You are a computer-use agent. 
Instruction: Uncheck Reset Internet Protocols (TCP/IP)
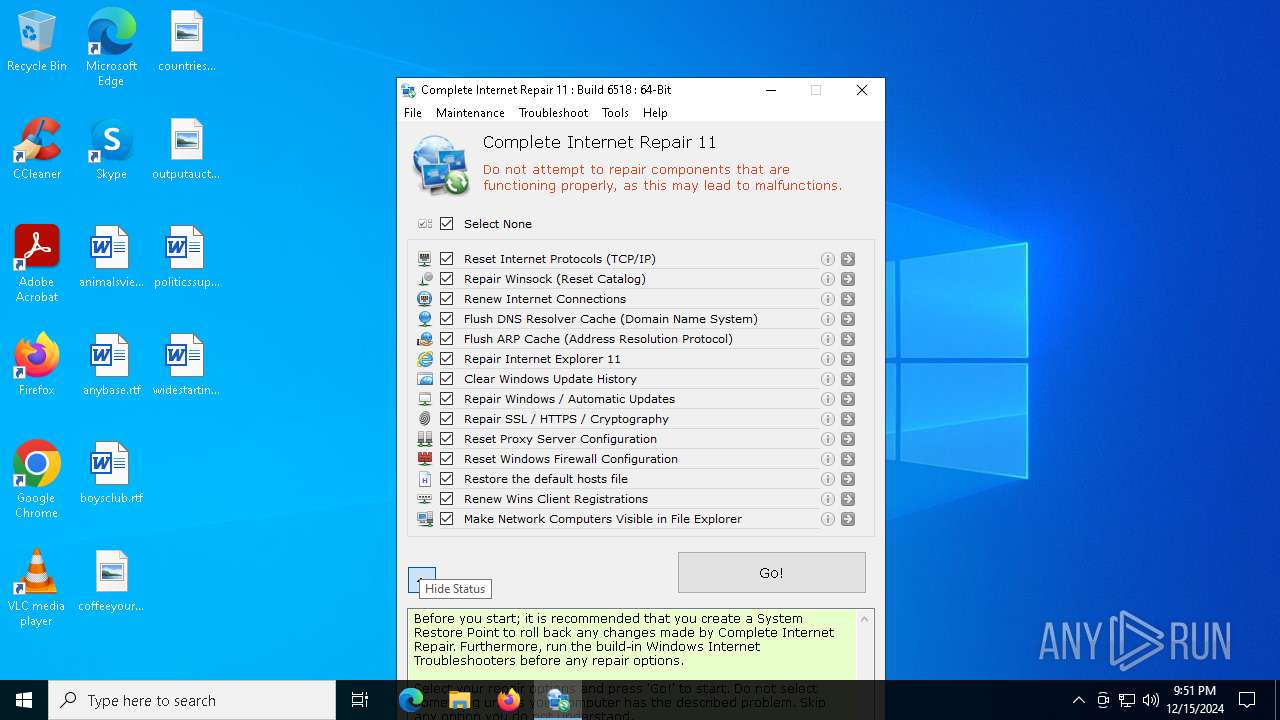pos(447,259)
